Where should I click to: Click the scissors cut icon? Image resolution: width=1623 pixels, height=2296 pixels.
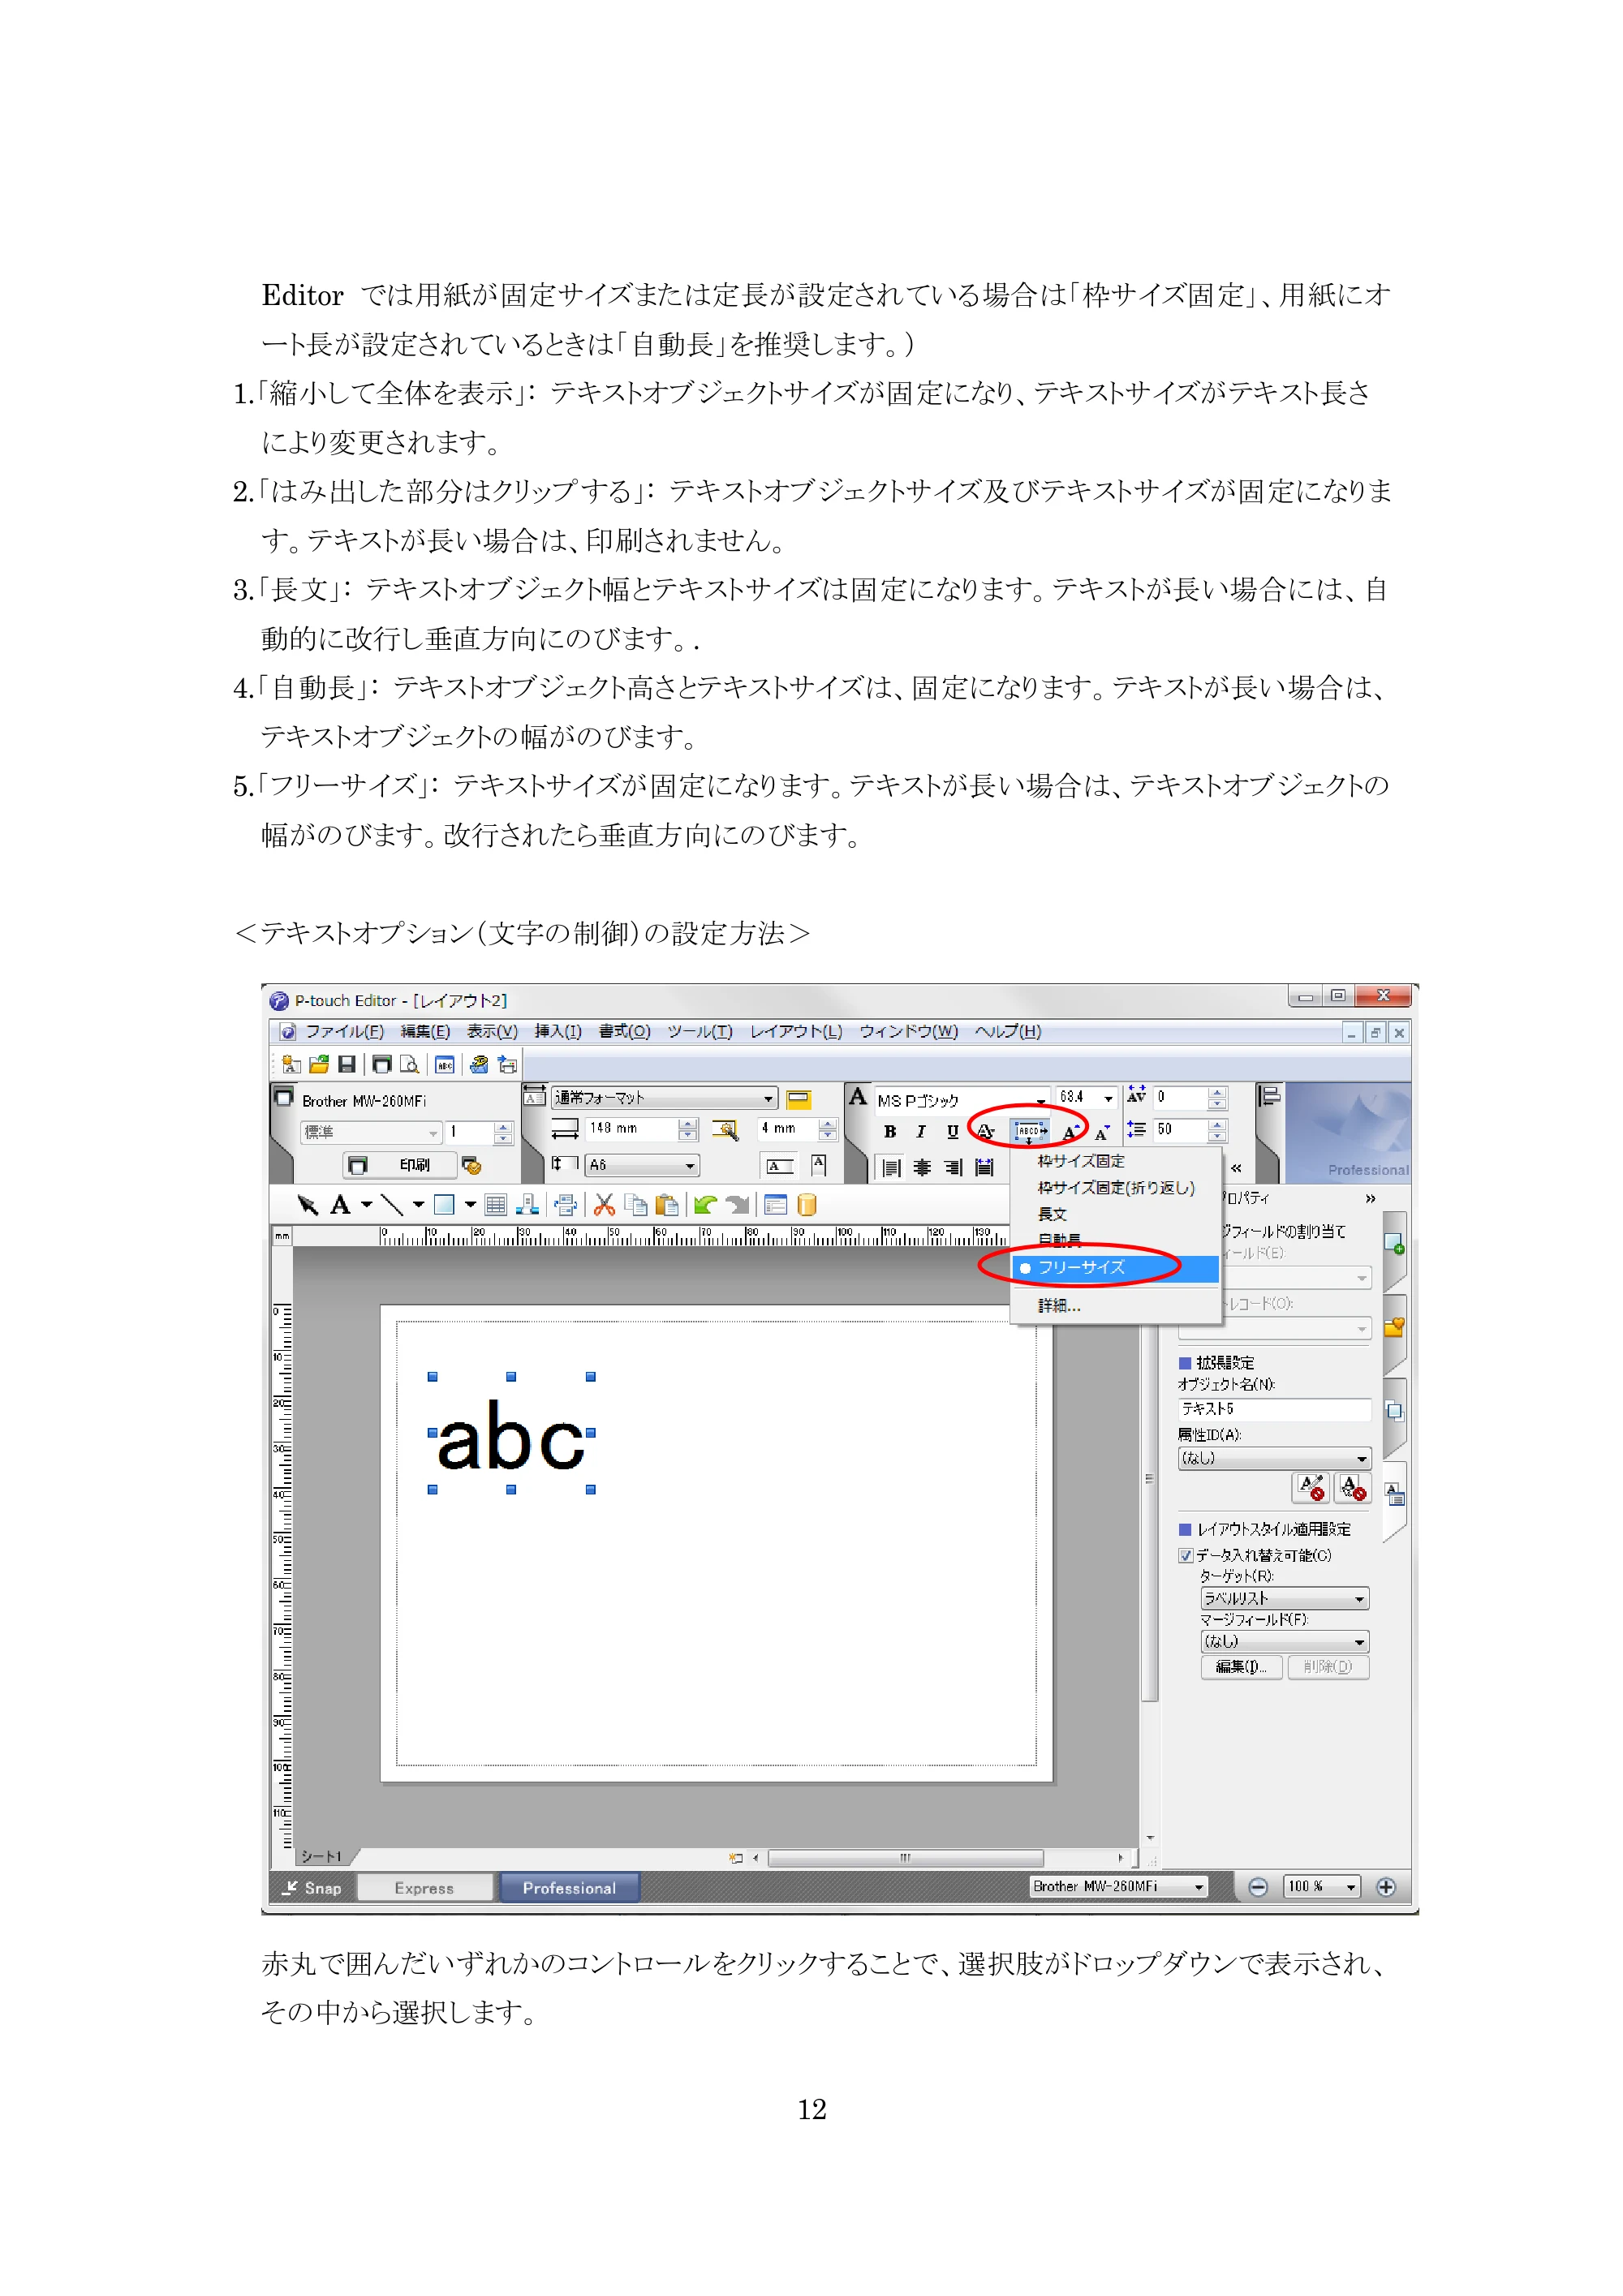click(604, 1205)
